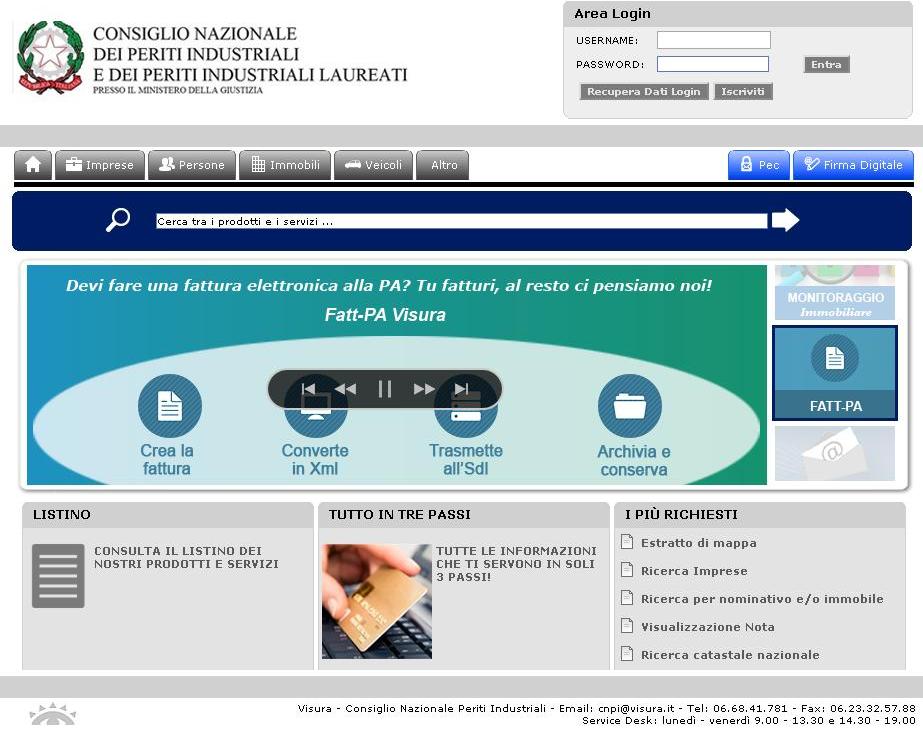Click the Estratto di mappa document icon
This screenshot has width=923, height=732.
click(627, 541)
